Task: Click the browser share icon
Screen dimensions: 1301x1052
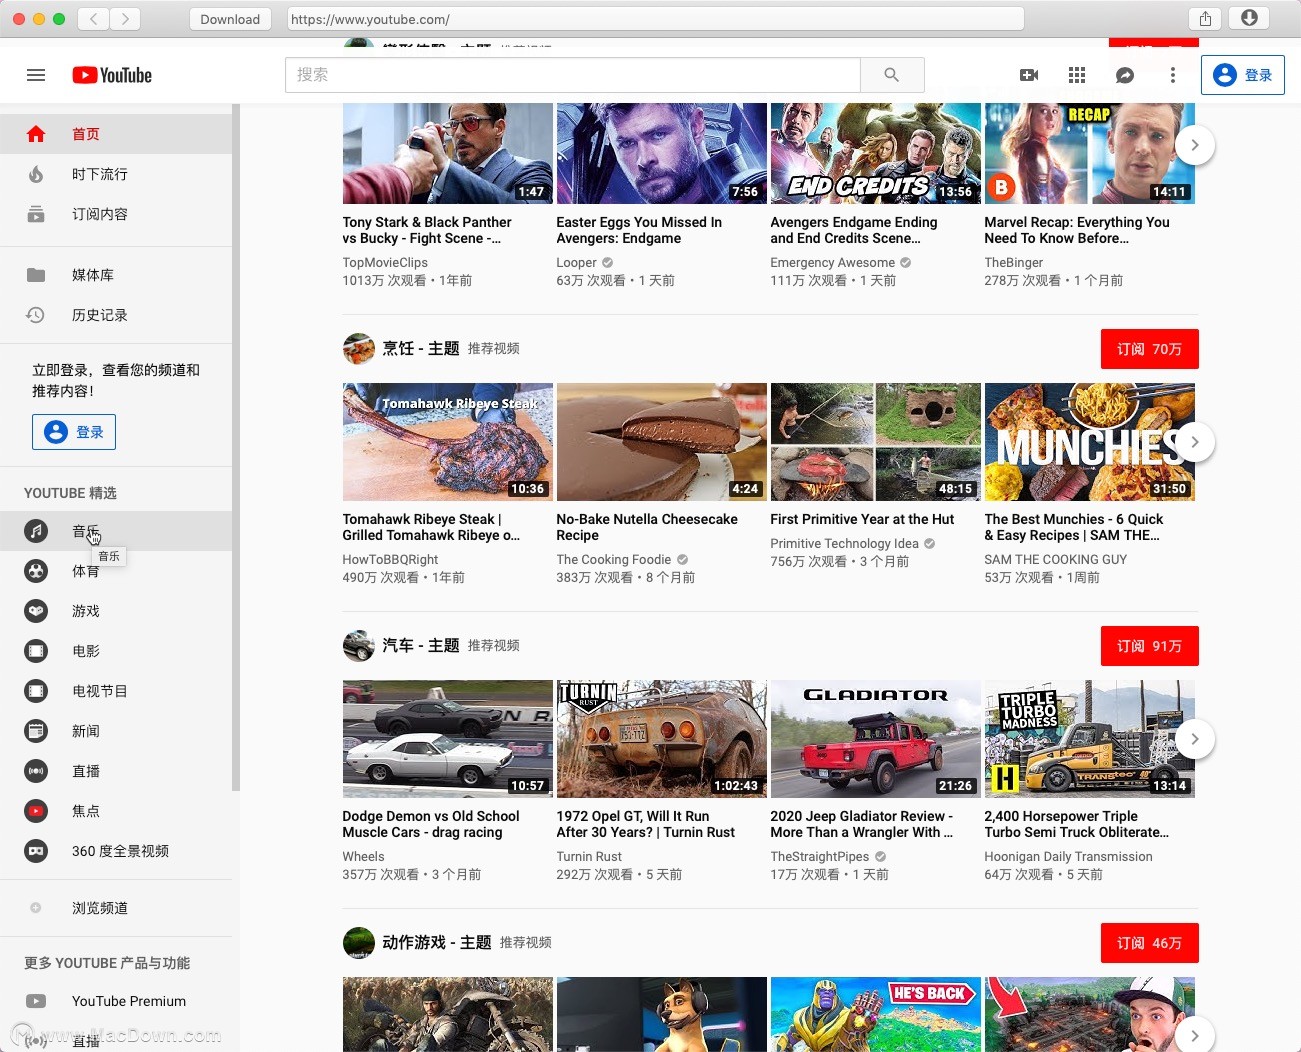Action: click(x=1205, y=19)
